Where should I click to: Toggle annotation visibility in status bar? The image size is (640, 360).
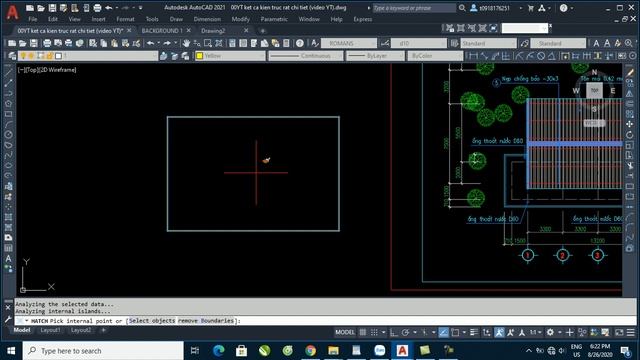(x=499, y=332)
